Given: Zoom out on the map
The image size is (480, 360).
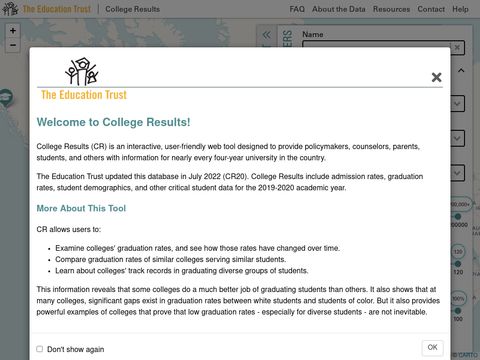Looking at the screenshot, I should click(13, 45).
